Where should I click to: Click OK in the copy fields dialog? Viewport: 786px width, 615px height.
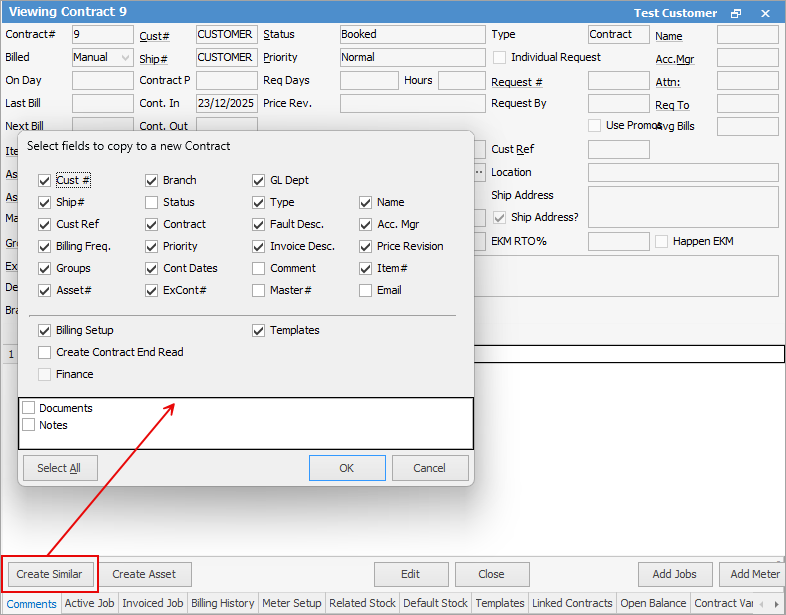pyautogui.click(x=347, y=468)
